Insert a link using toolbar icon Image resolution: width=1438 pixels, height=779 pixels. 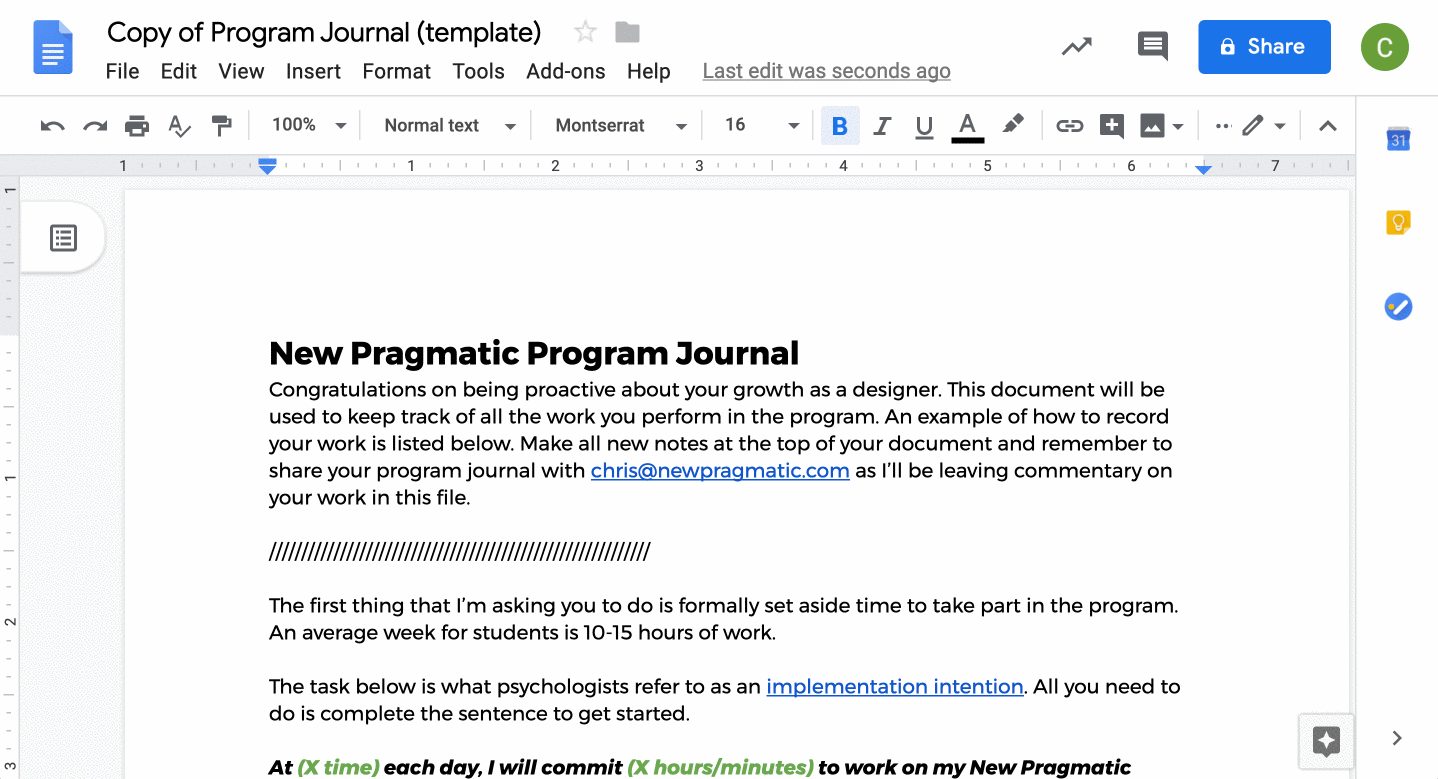pyautogui.click(x=1070, y=126)
